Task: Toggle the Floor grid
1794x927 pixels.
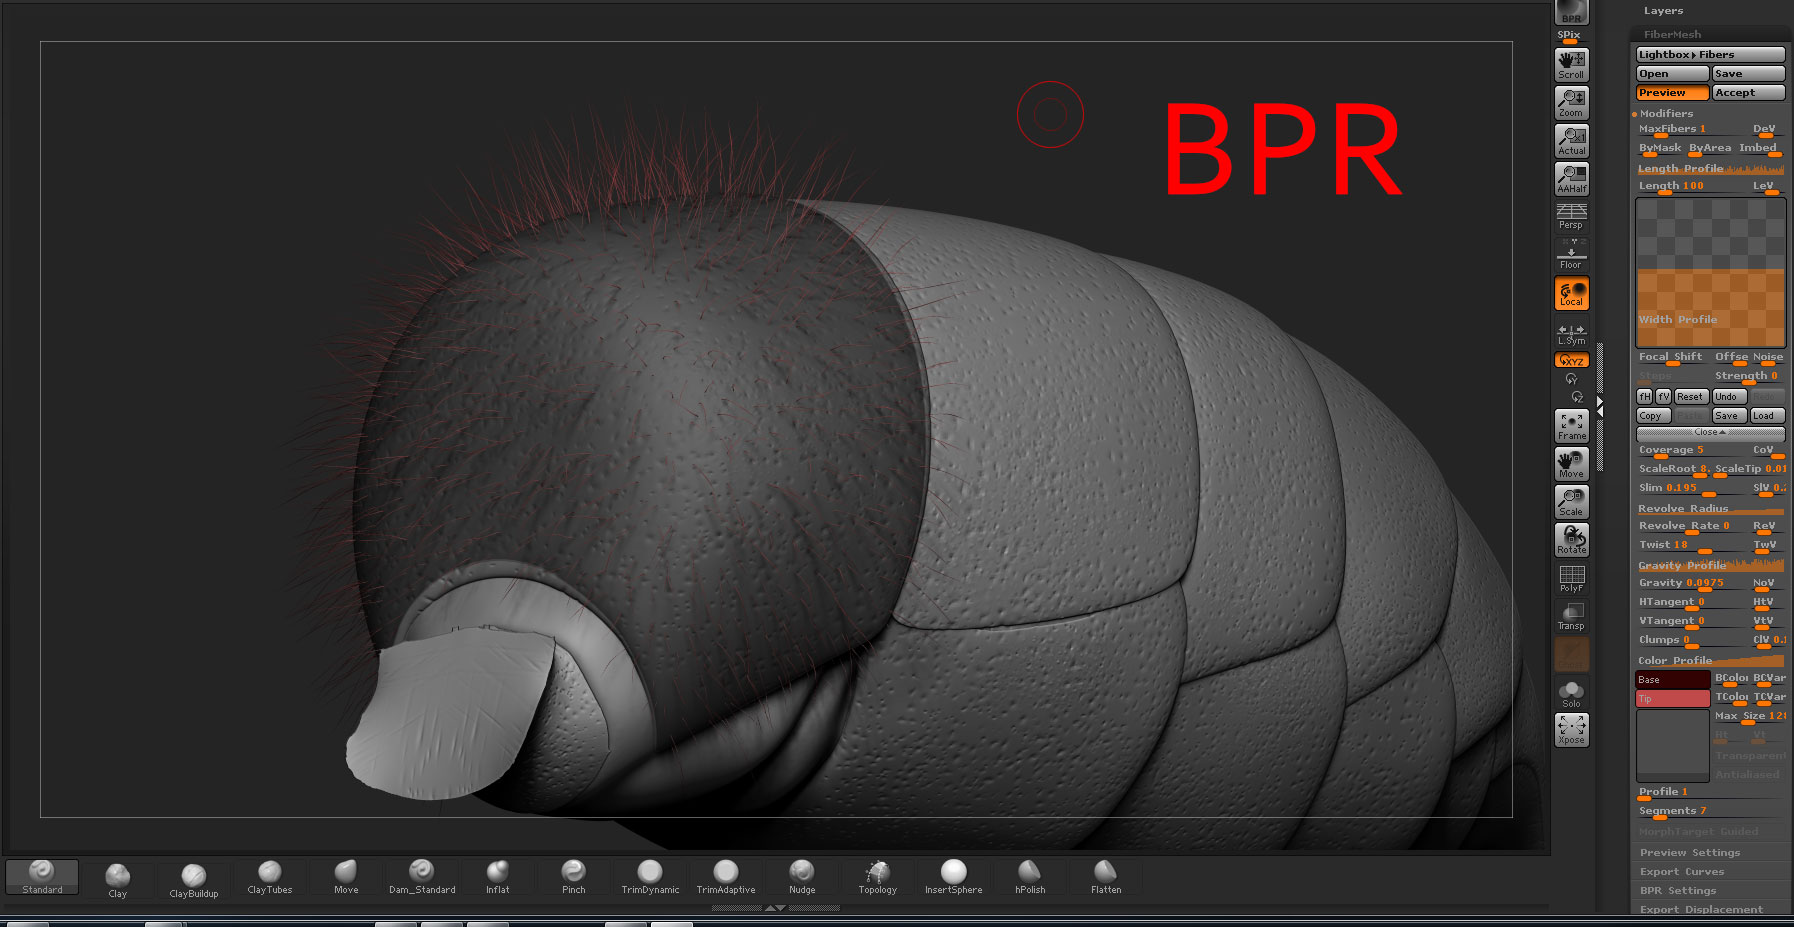Action: pyautogui.click(x=1571, y=254)
